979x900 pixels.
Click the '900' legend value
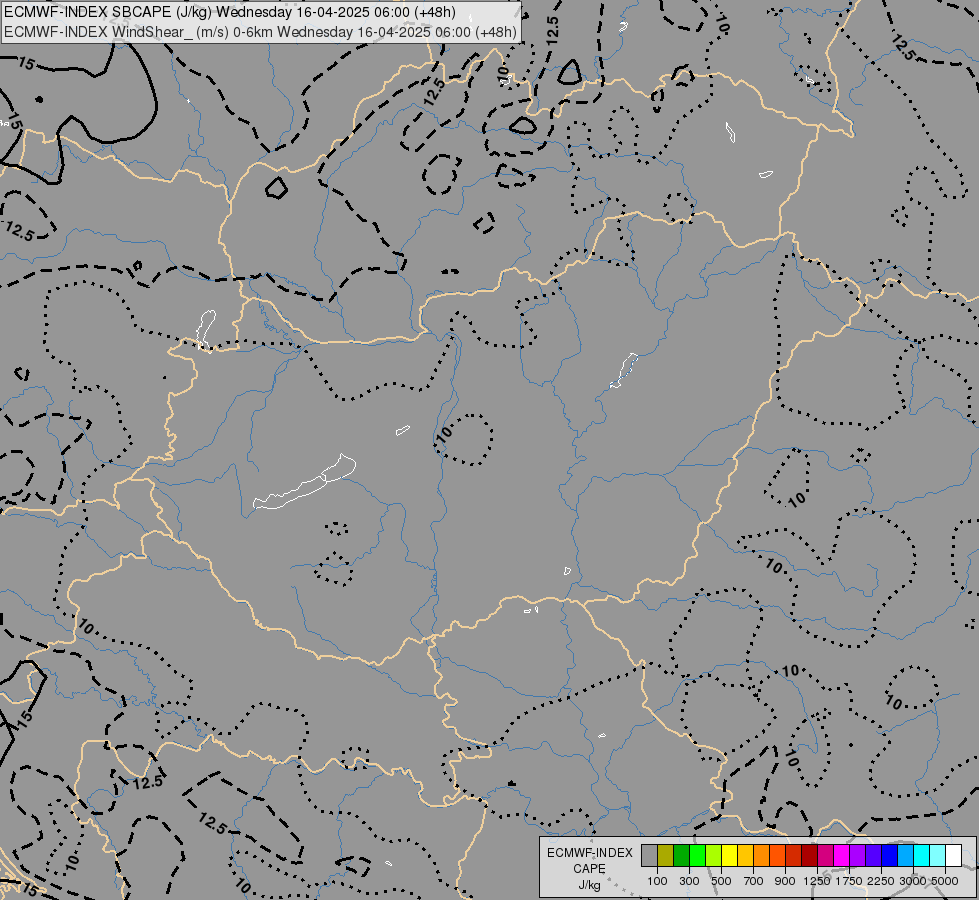(785, 881)
